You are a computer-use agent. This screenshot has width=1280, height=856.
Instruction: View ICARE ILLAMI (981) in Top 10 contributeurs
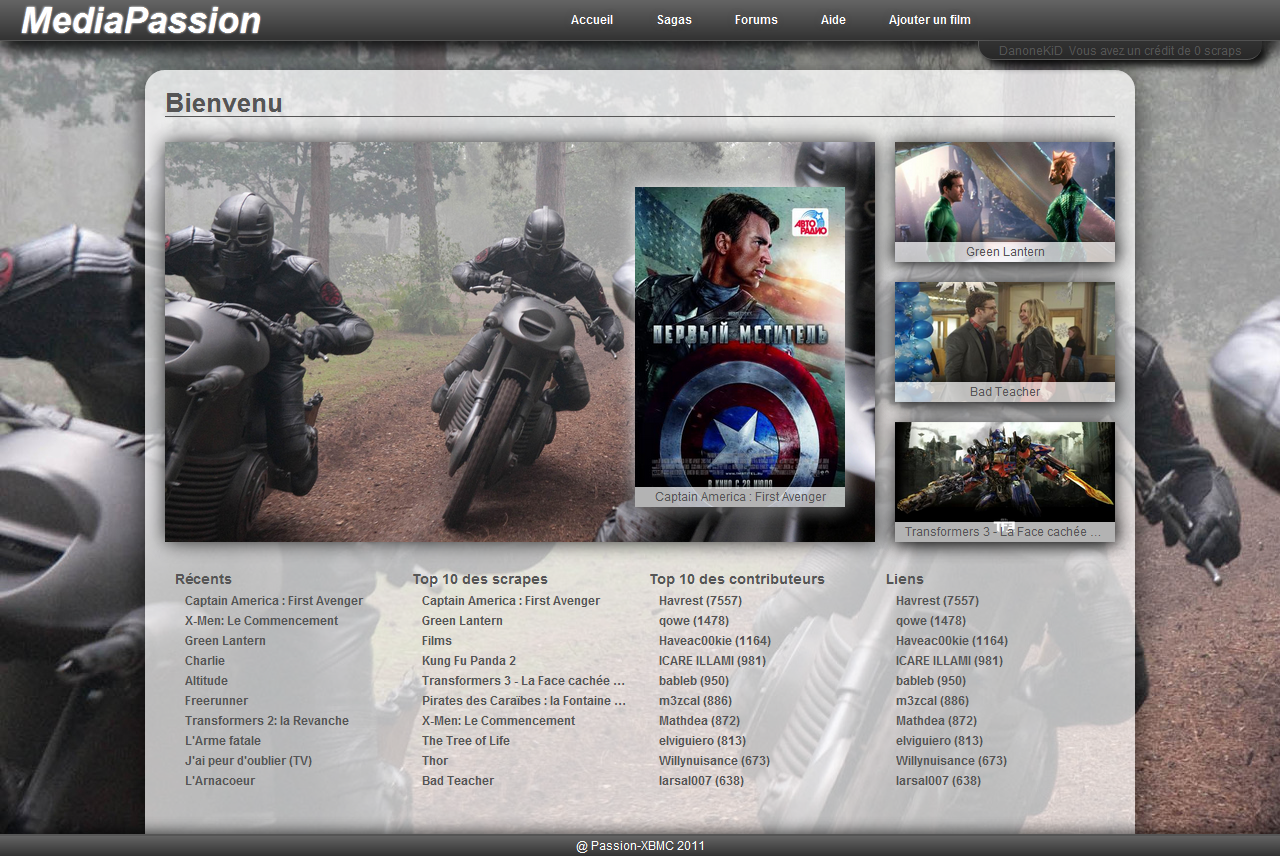[x=712, y=661]
